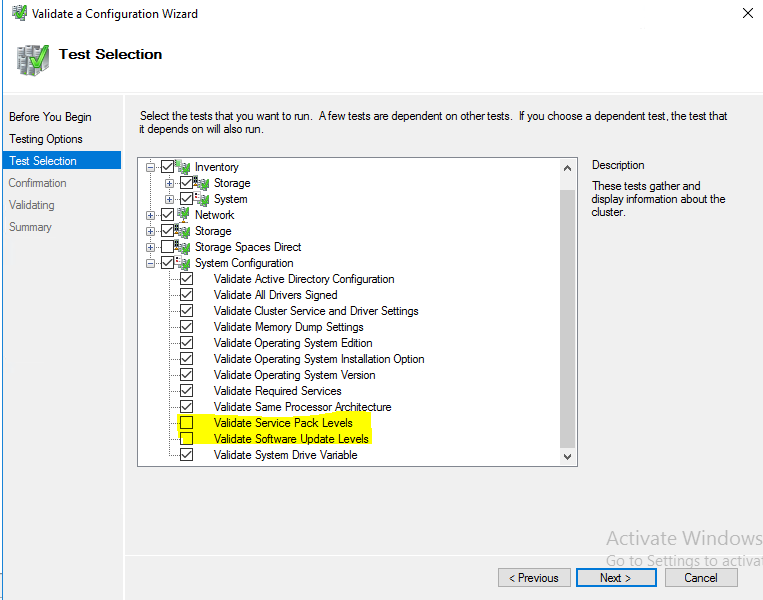Collapse the System Configuration node
The width and height of the screenshot is (763, 600).
[x=150, y=263]
